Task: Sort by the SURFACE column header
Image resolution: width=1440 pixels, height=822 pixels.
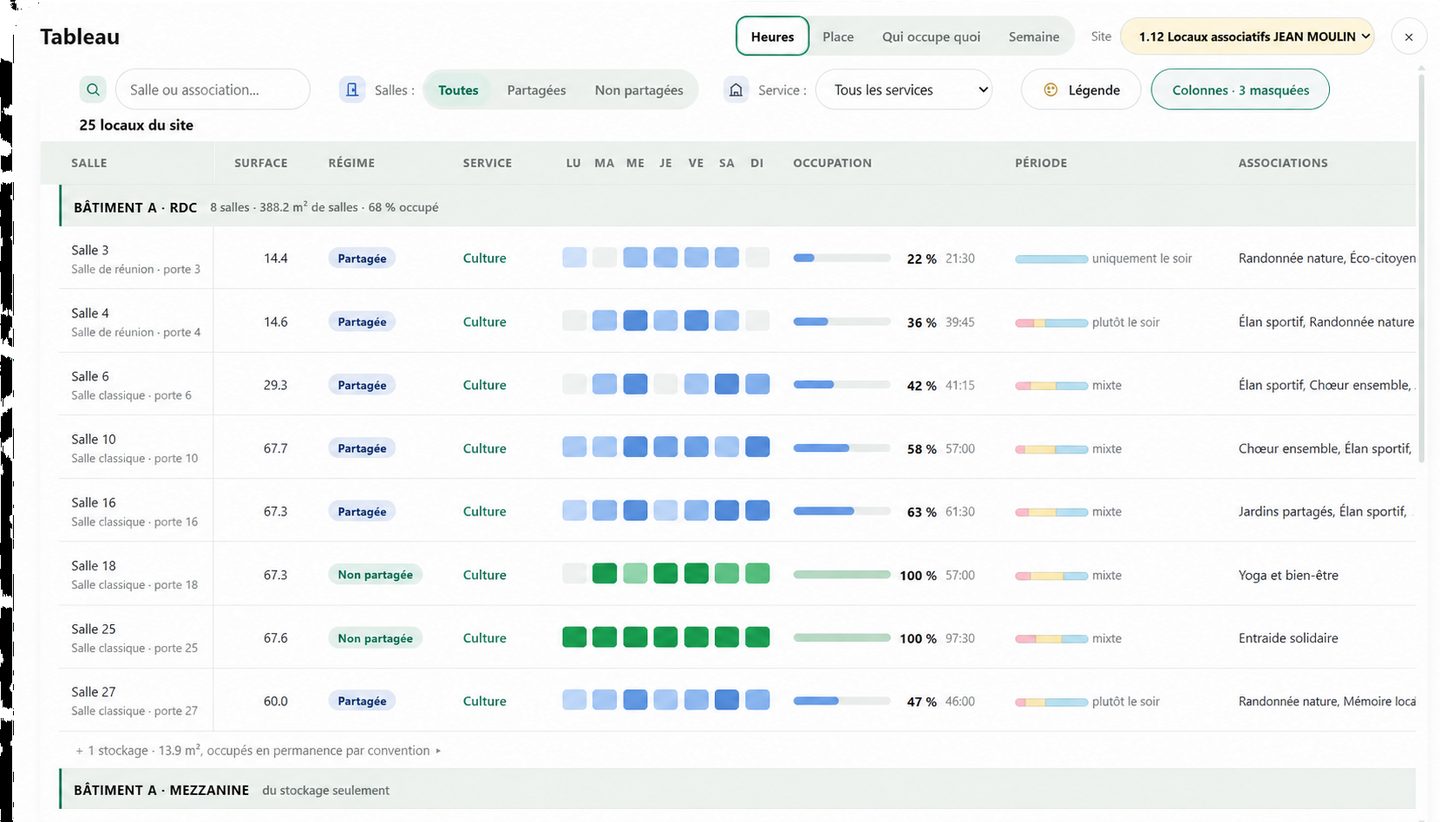Action: click(x=261, y=163)
